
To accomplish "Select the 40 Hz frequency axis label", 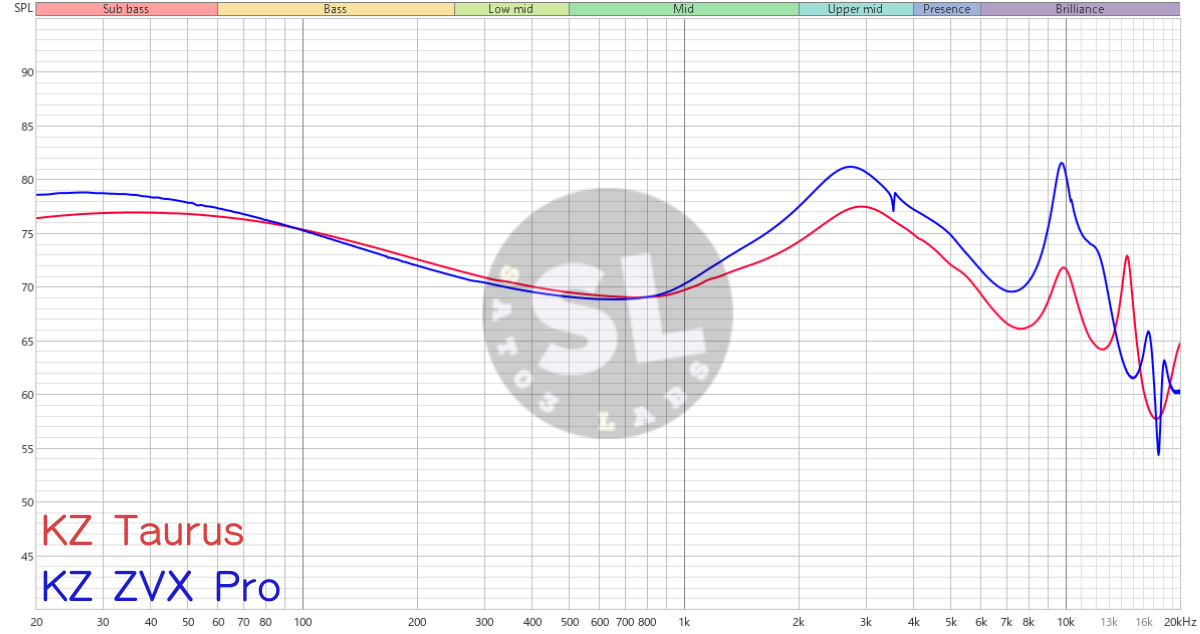I will coord(151,621).
